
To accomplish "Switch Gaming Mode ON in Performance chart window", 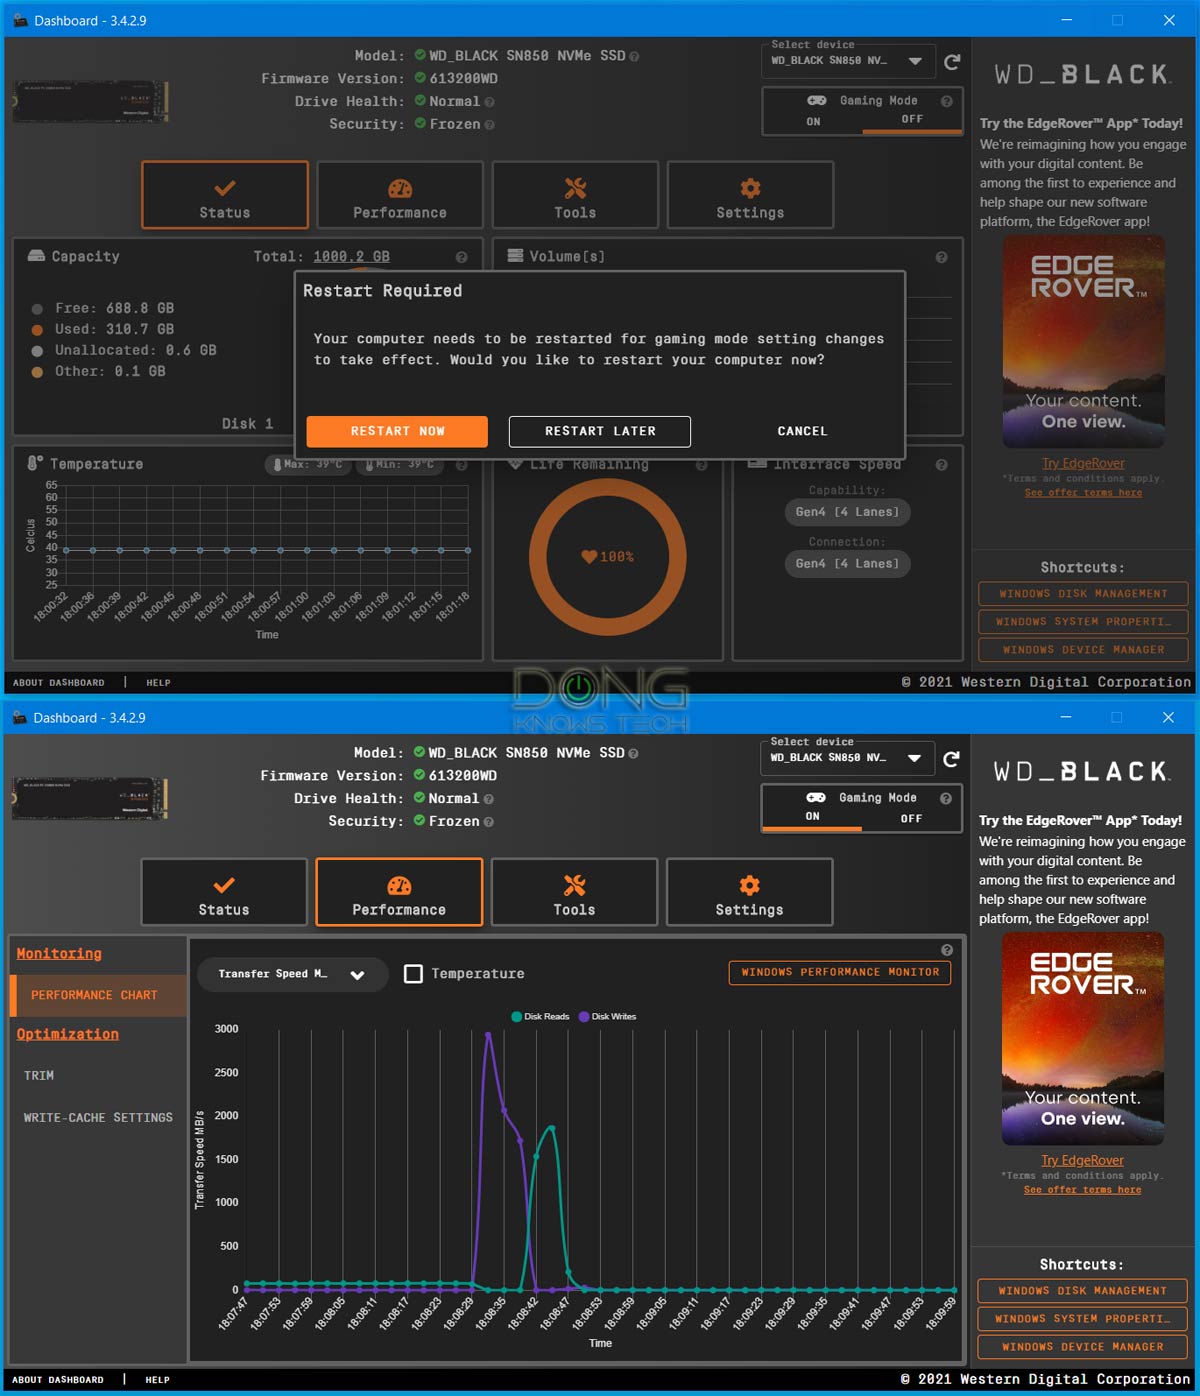I will point(812,817).
